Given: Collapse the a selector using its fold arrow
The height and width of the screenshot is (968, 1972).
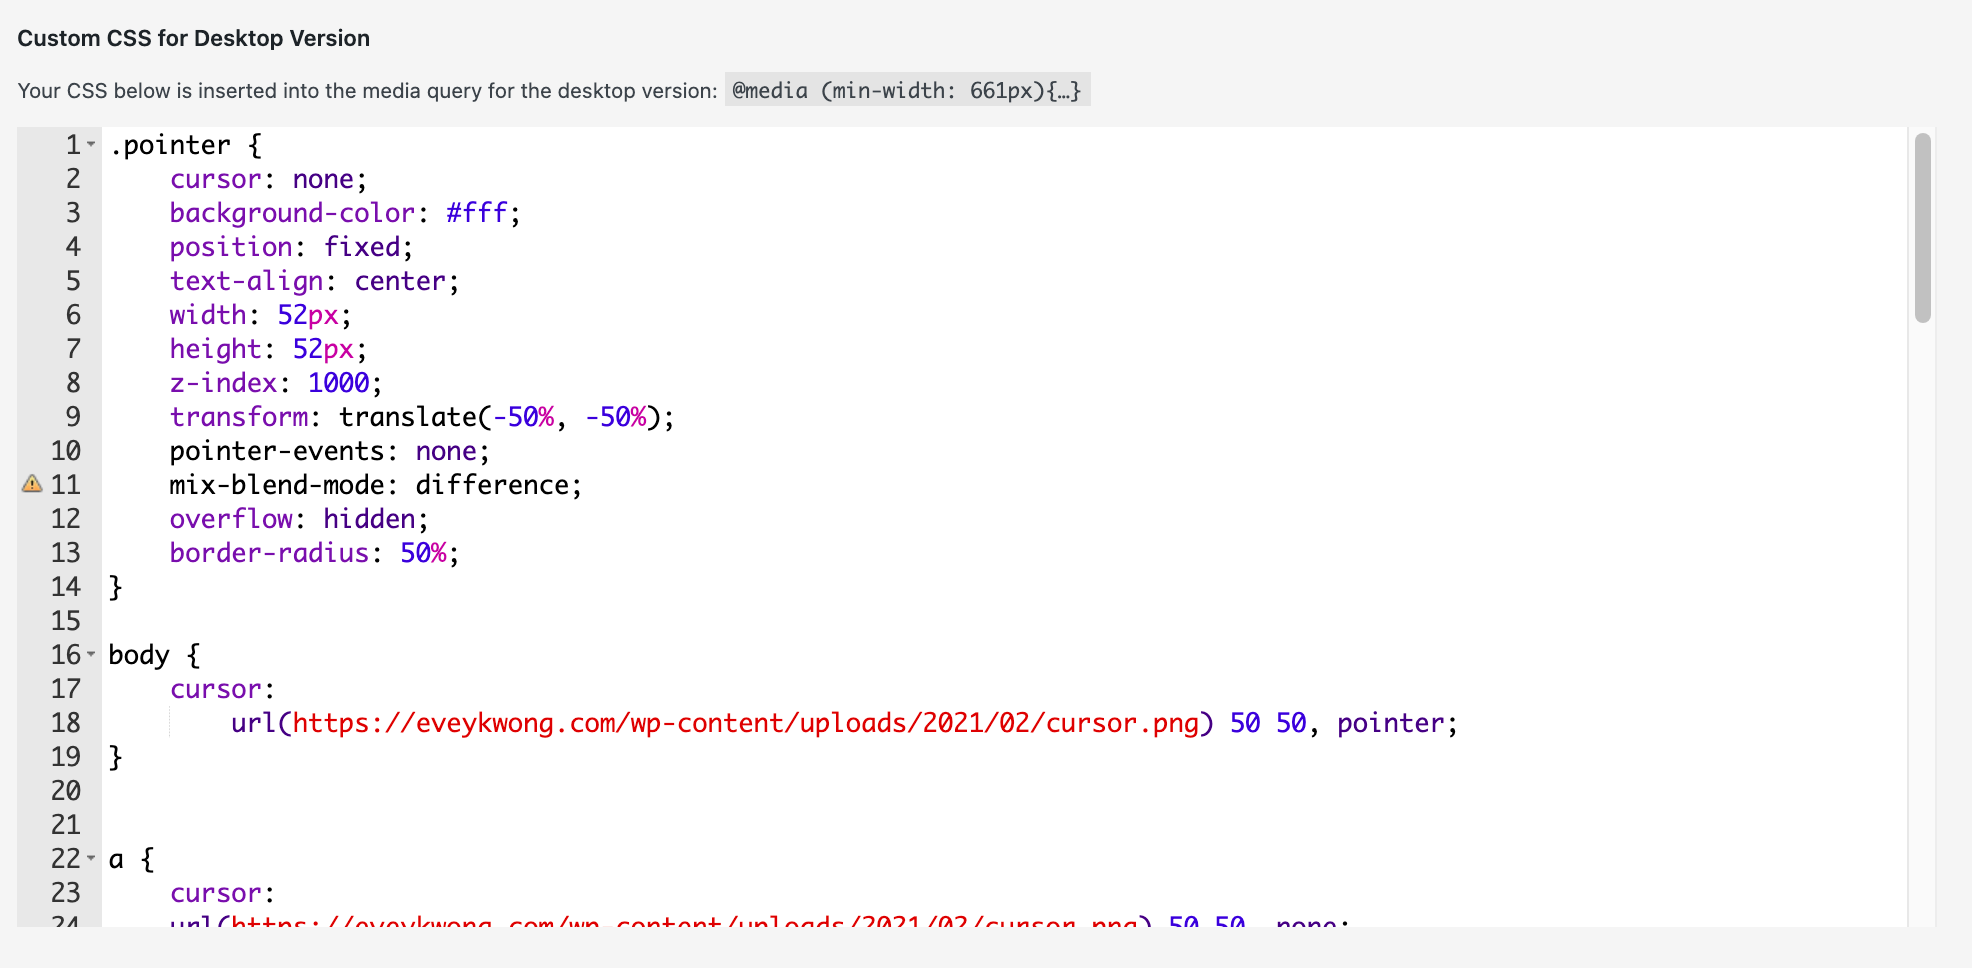Looking at the screenshot, I should coord(91,860).
